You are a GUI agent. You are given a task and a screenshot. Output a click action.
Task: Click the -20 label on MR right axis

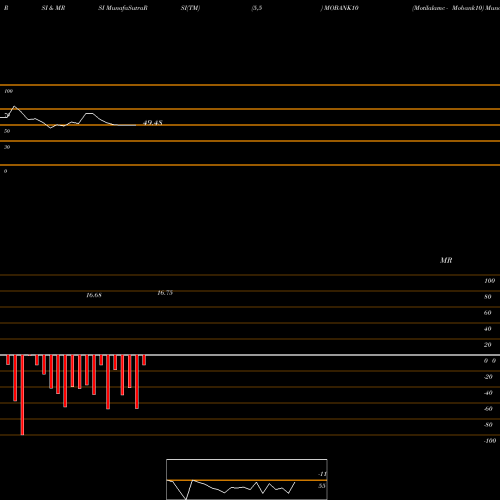click(x=488, y=377)
